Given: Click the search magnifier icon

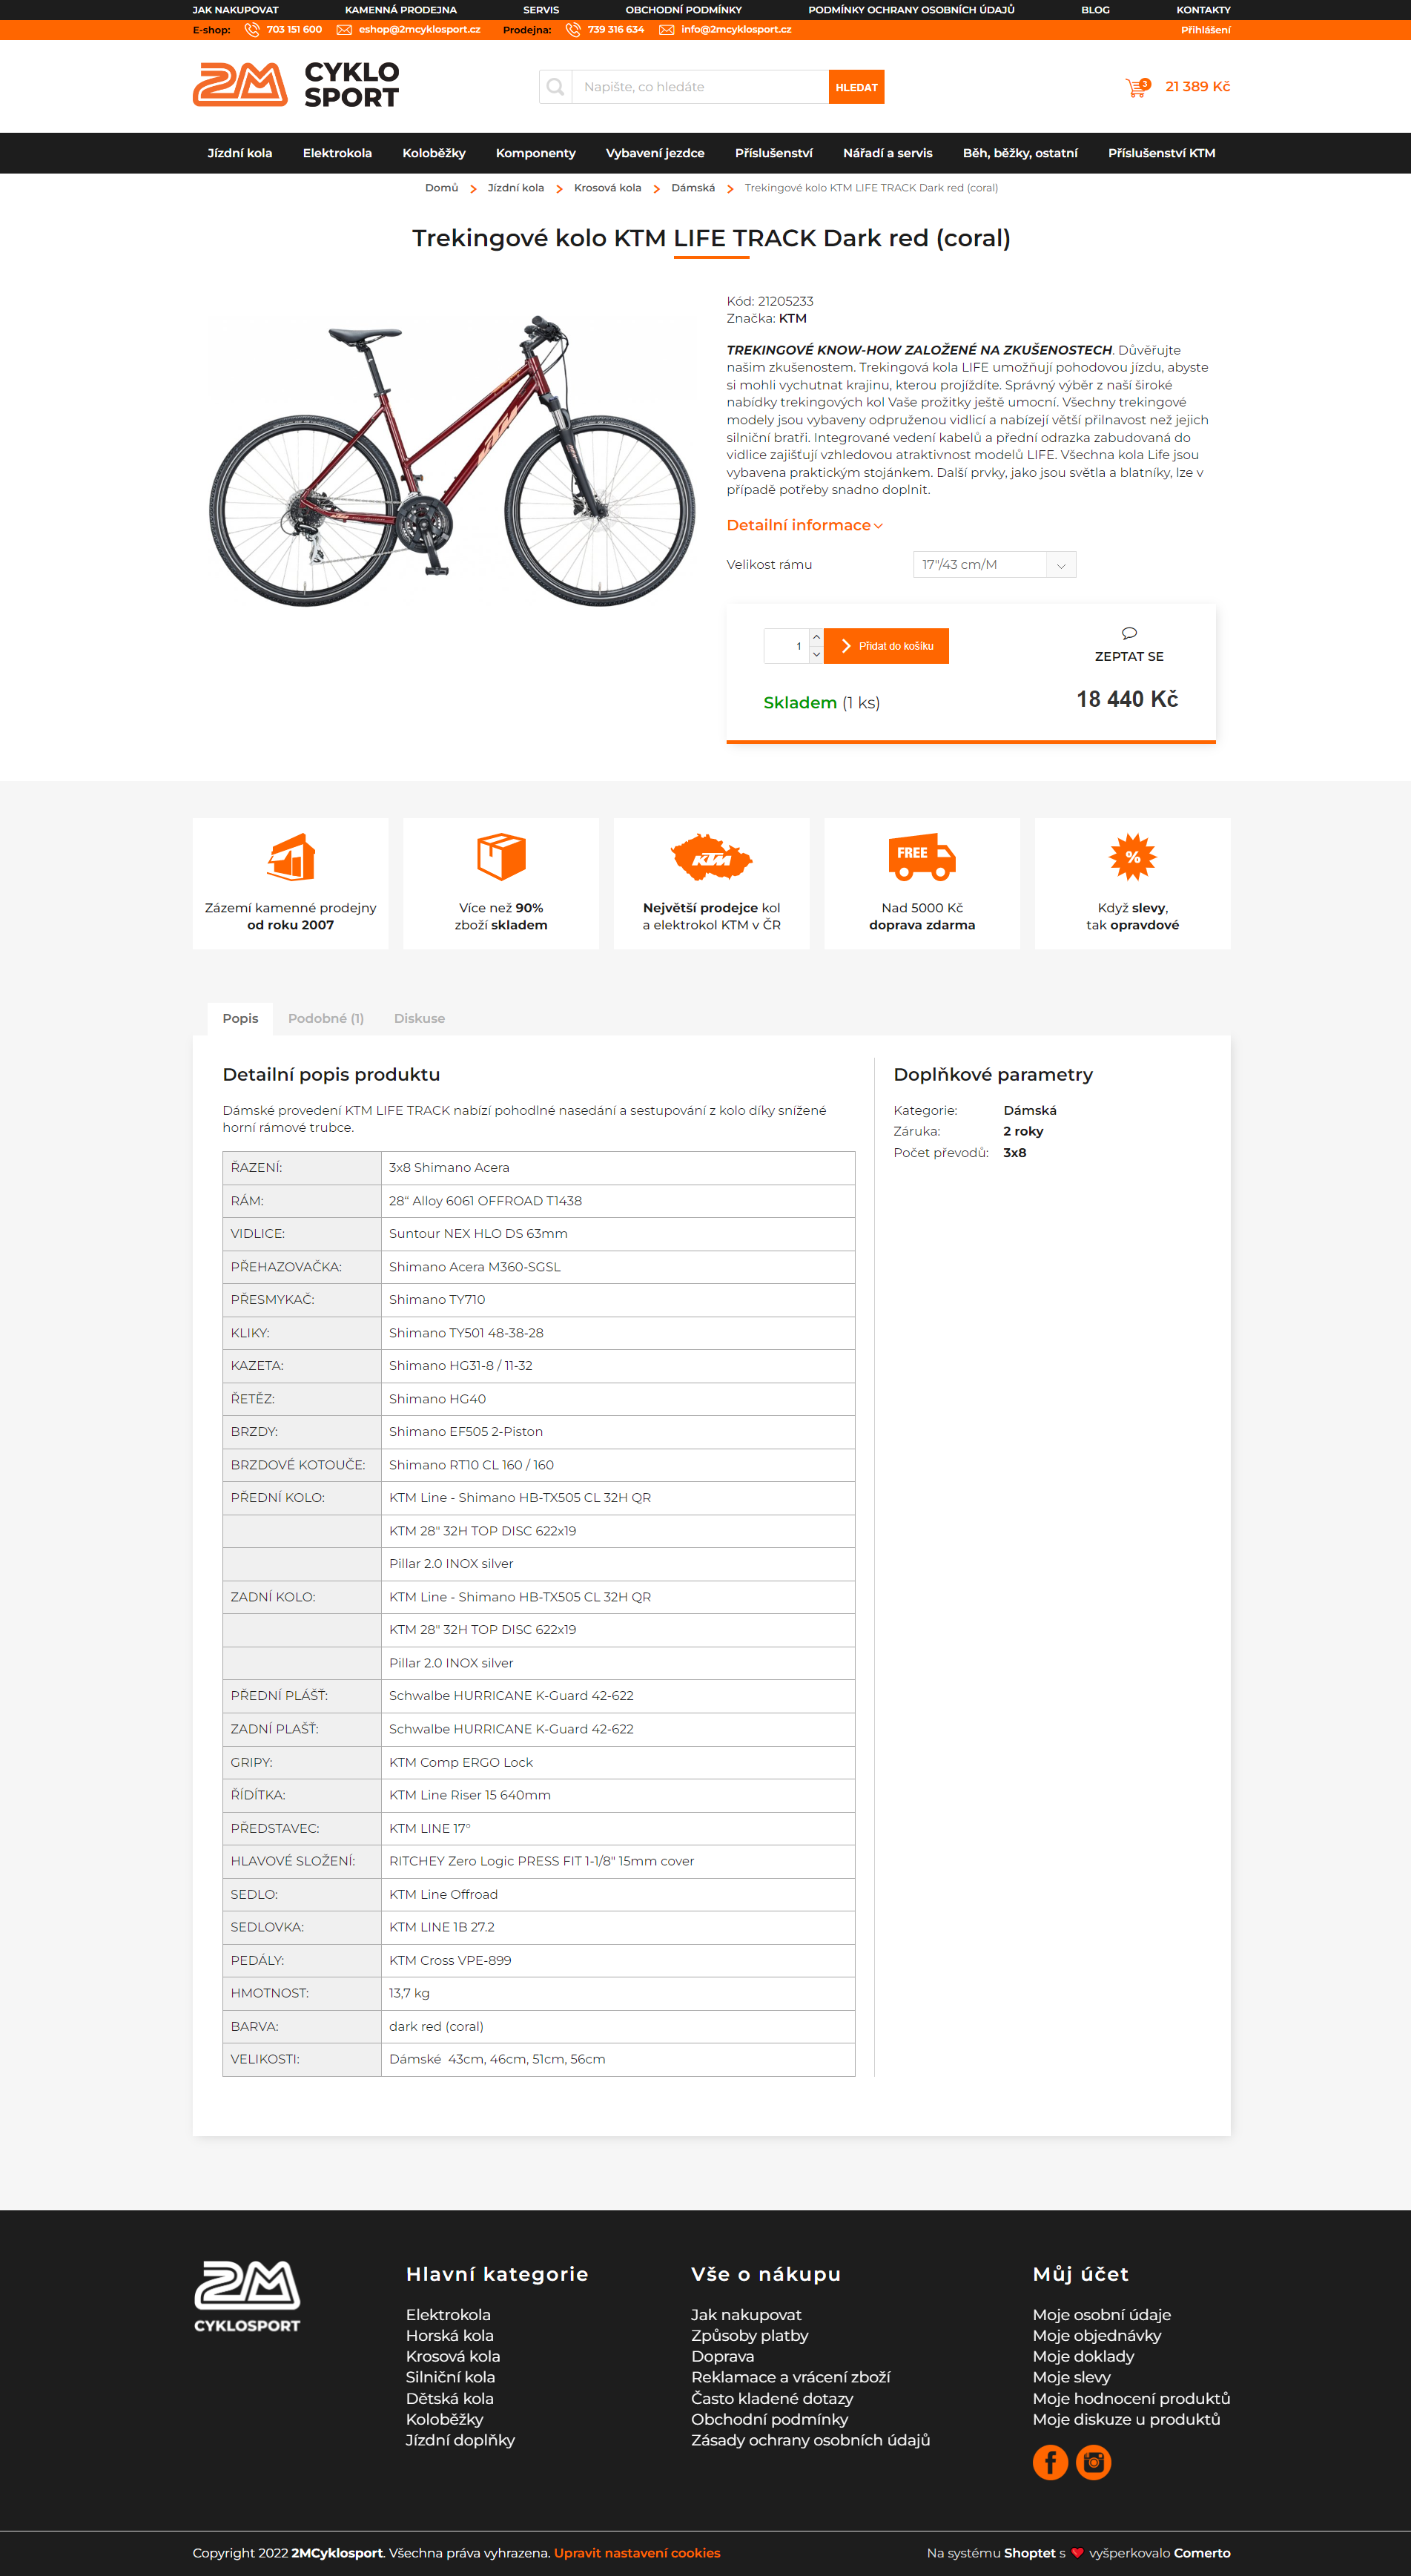Looking at the screenshot, I should point(555,87).
